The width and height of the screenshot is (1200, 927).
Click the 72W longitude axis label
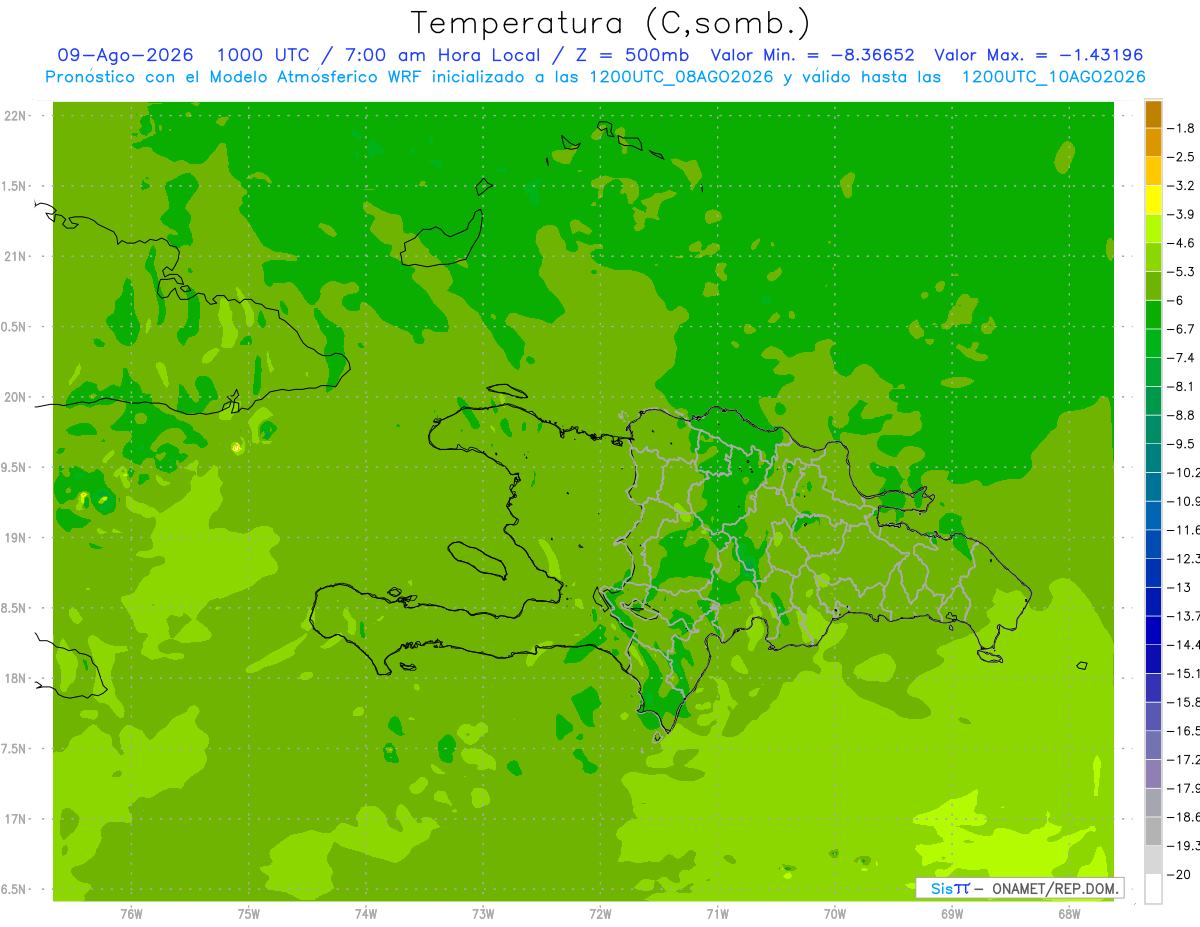click(600, 913)
